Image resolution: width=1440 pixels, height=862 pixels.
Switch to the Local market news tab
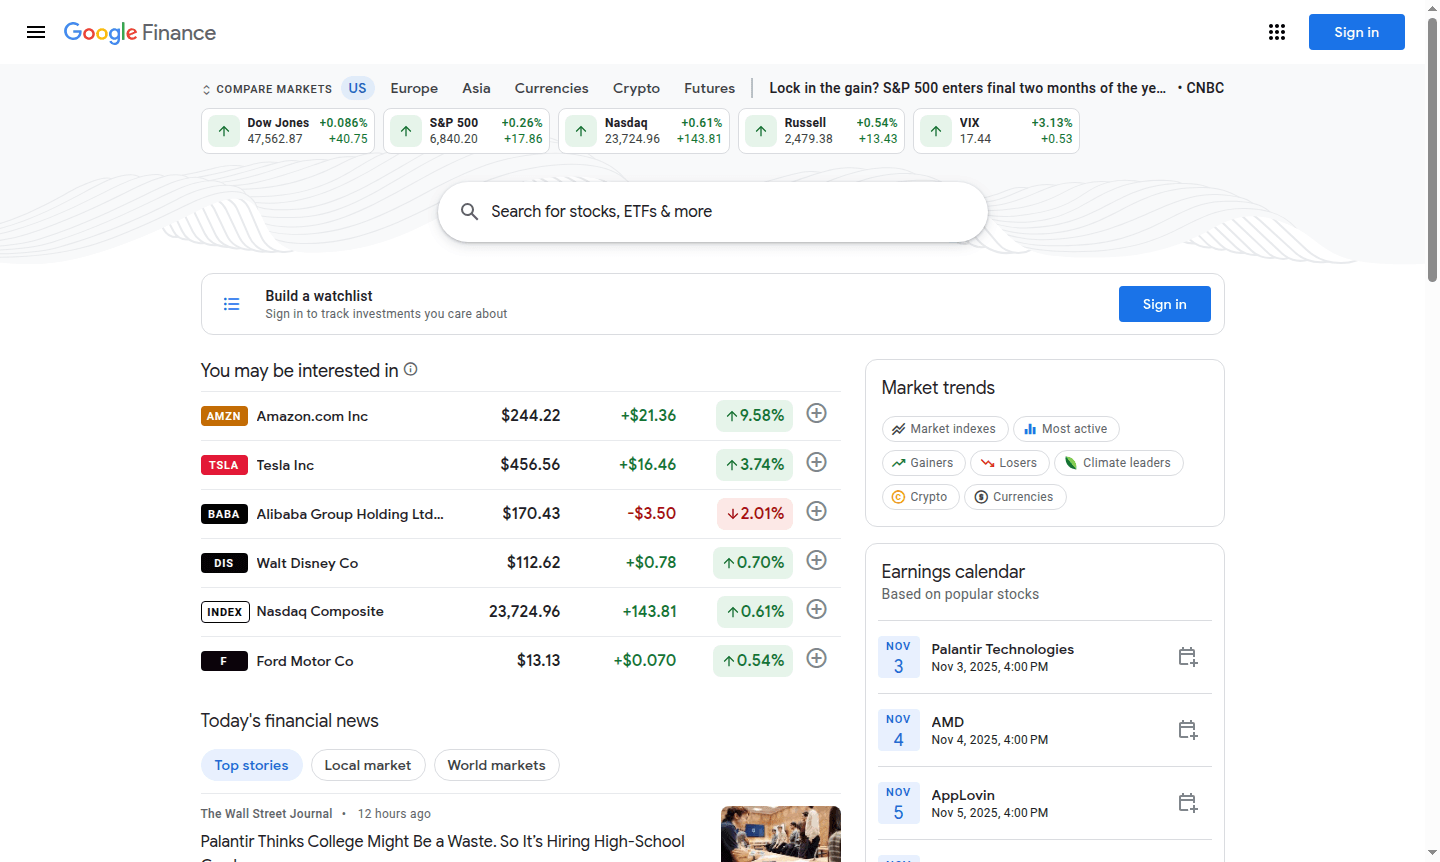pos(368,765)
